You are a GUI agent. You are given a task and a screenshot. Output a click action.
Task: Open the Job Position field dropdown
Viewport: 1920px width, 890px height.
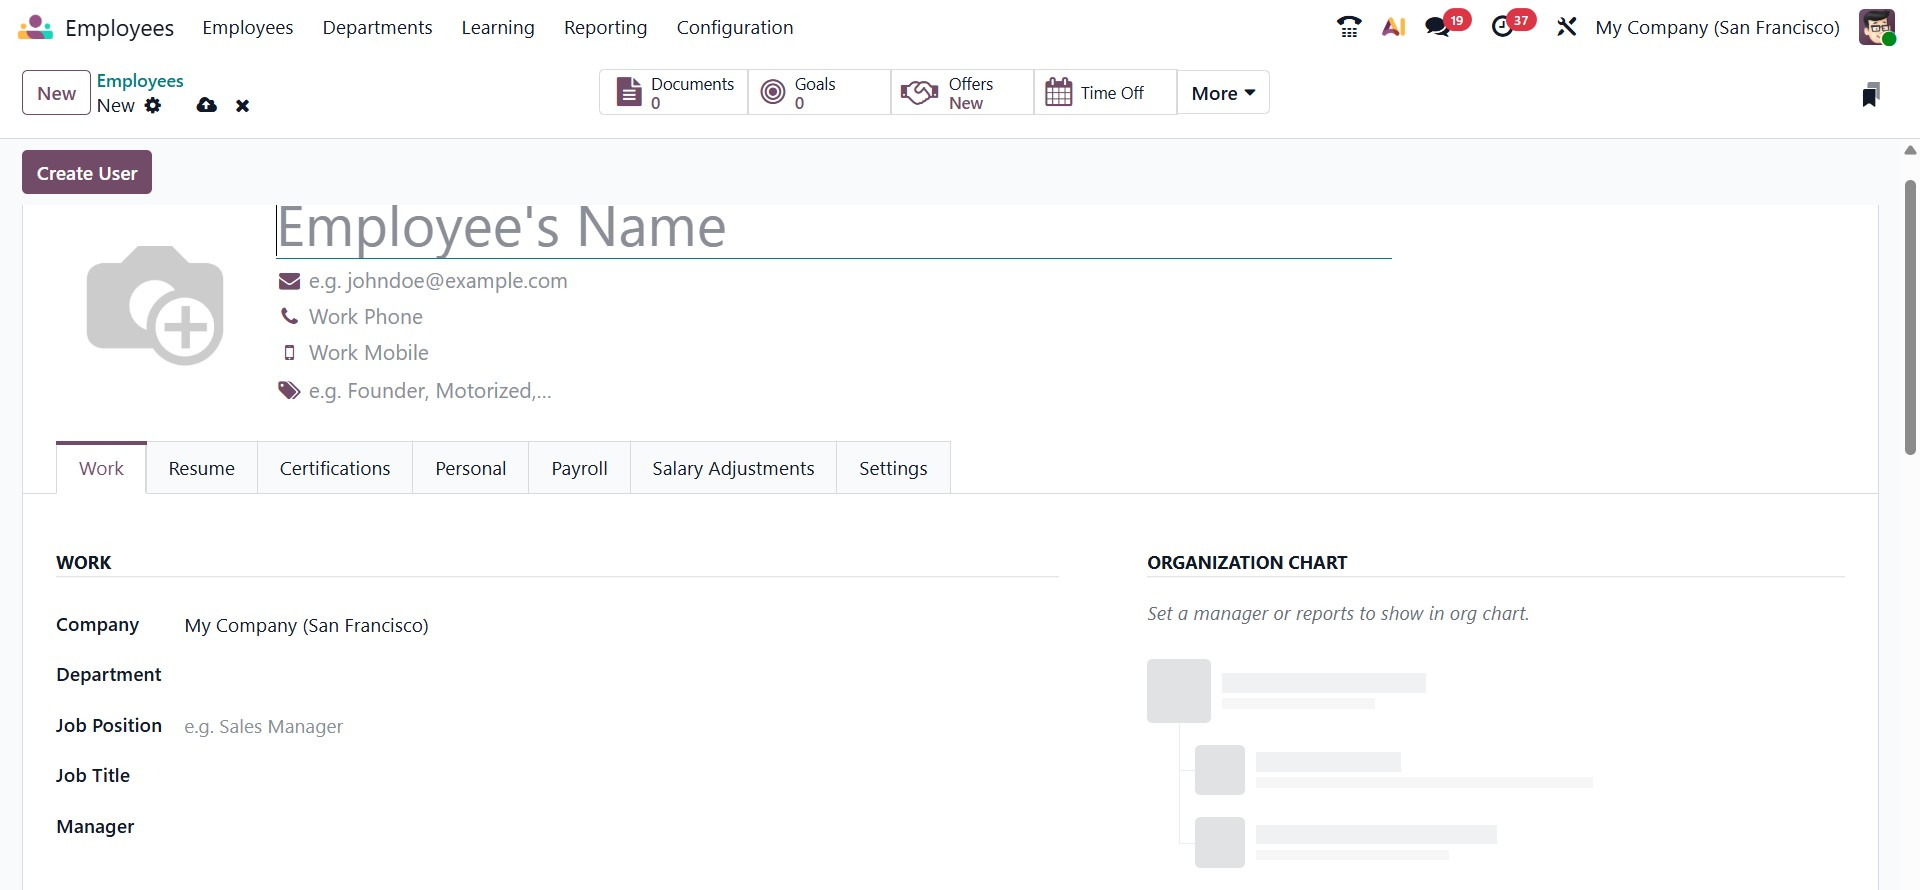click(621, 727)
